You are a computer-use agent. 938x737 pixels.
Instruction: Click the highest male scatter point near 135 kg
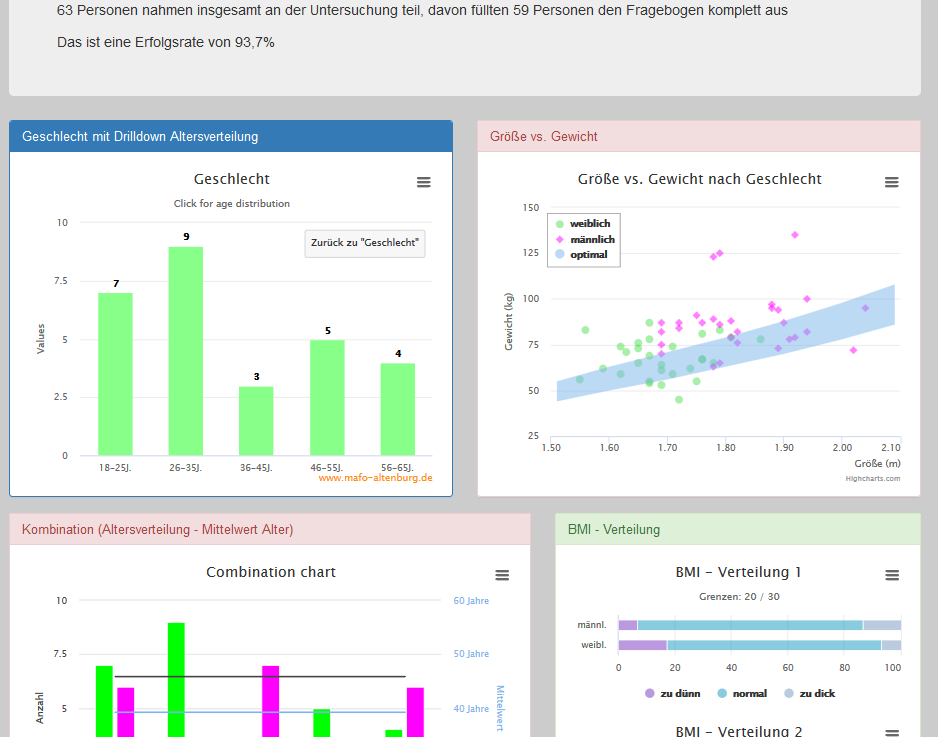point(795,235)
